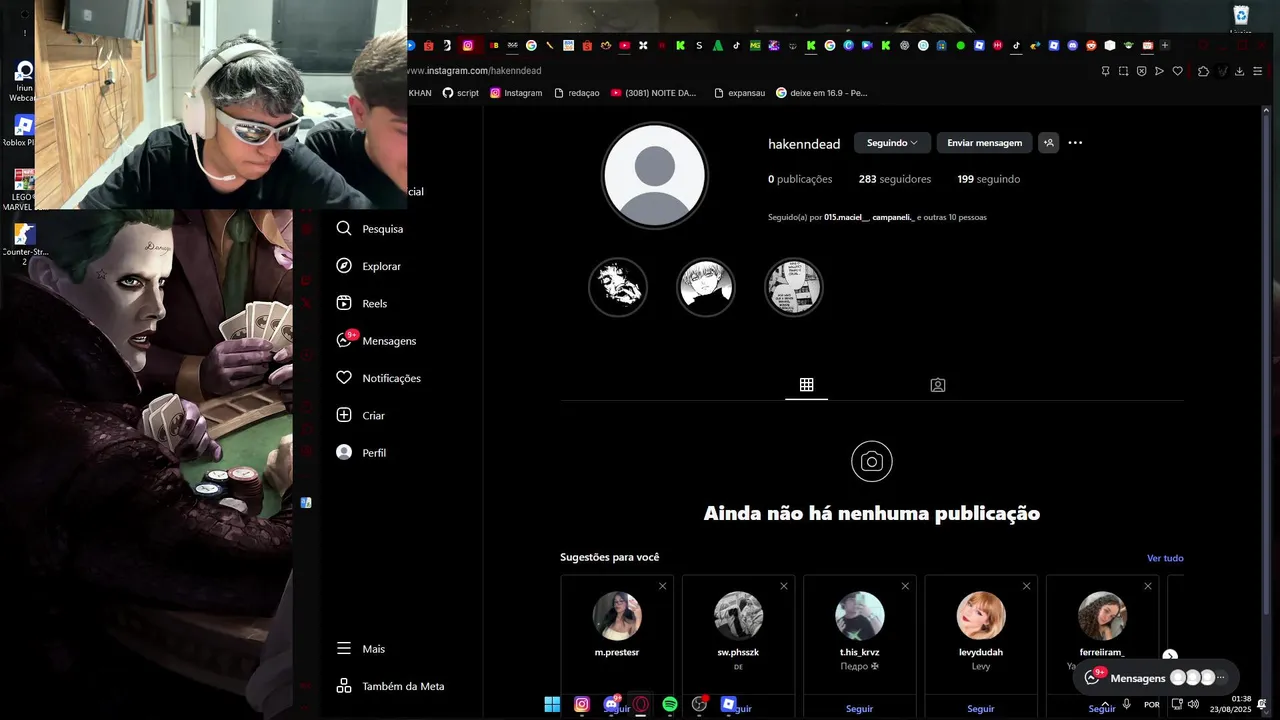Open a new browser tab

pyautogui.click(x=1165, y=45)
